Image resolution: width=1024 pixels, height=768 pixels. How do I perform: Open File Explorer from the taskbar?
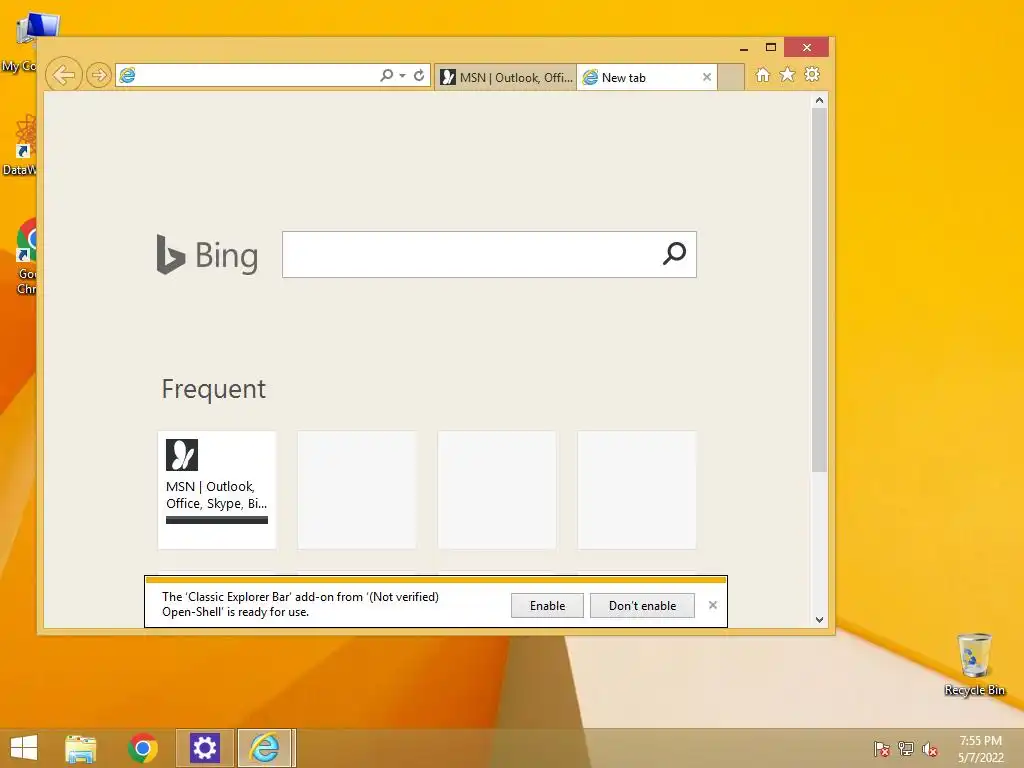point(80,748)
